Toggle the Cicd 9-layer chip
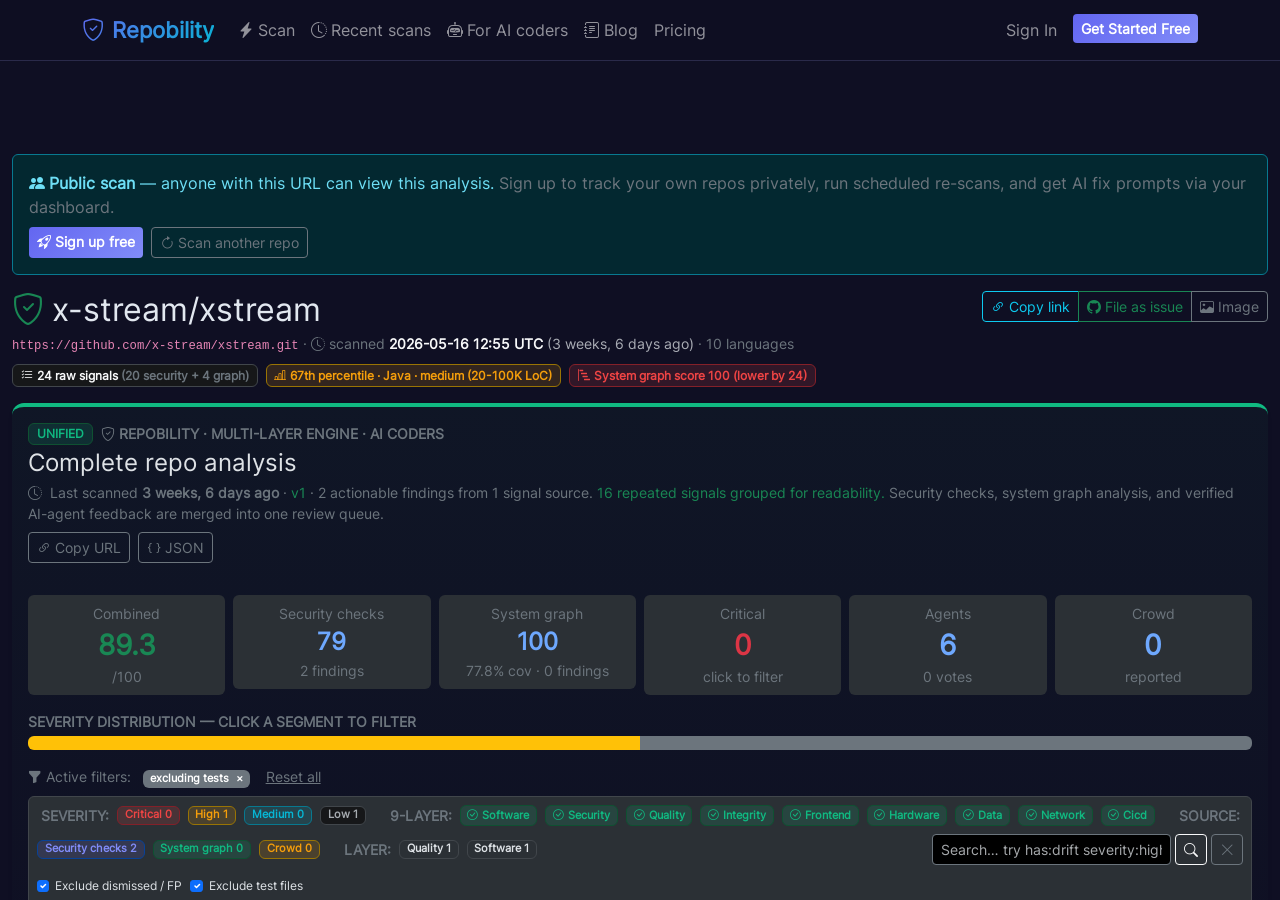 (1128, 815)
